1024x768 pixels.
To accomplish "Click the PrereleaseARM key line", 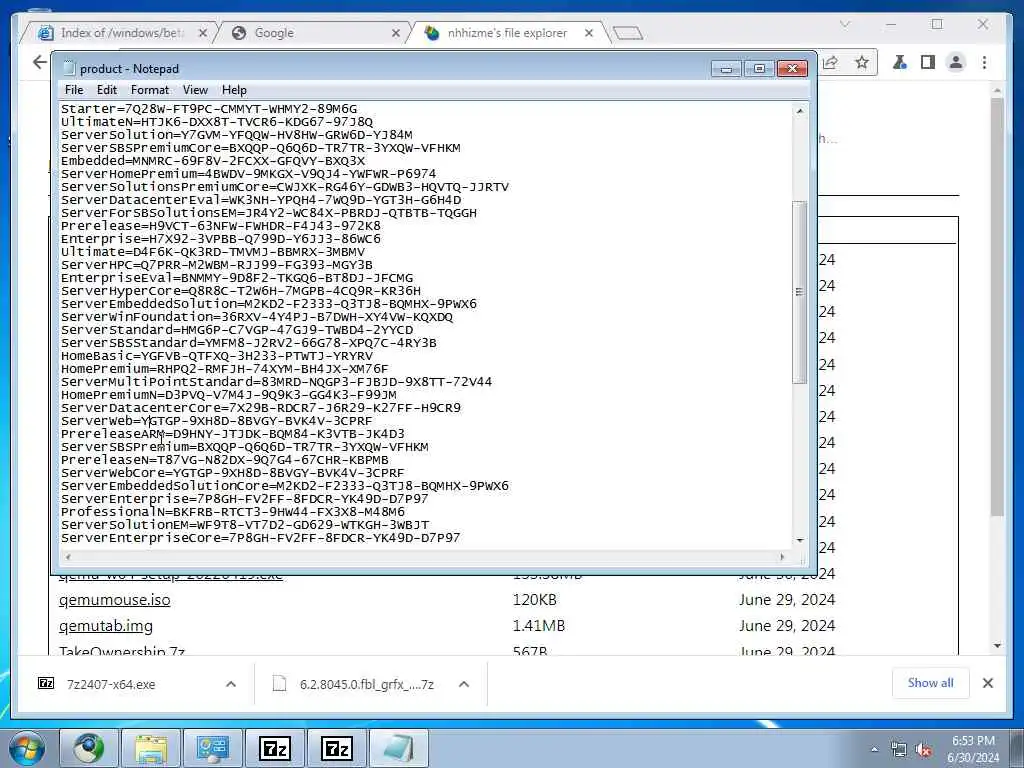I will (x=233, y=434).
